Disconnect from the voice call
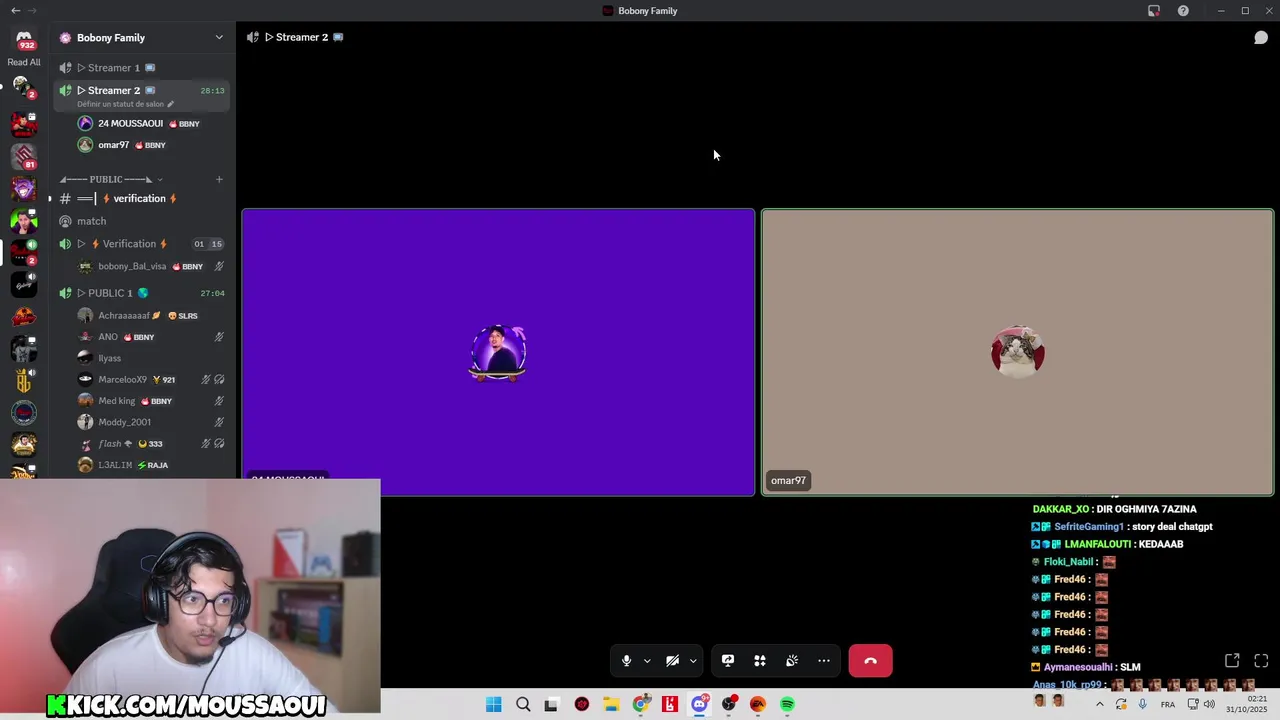Image resolution: width=1280 pixels, height=720 pixels. pos(870,661)
